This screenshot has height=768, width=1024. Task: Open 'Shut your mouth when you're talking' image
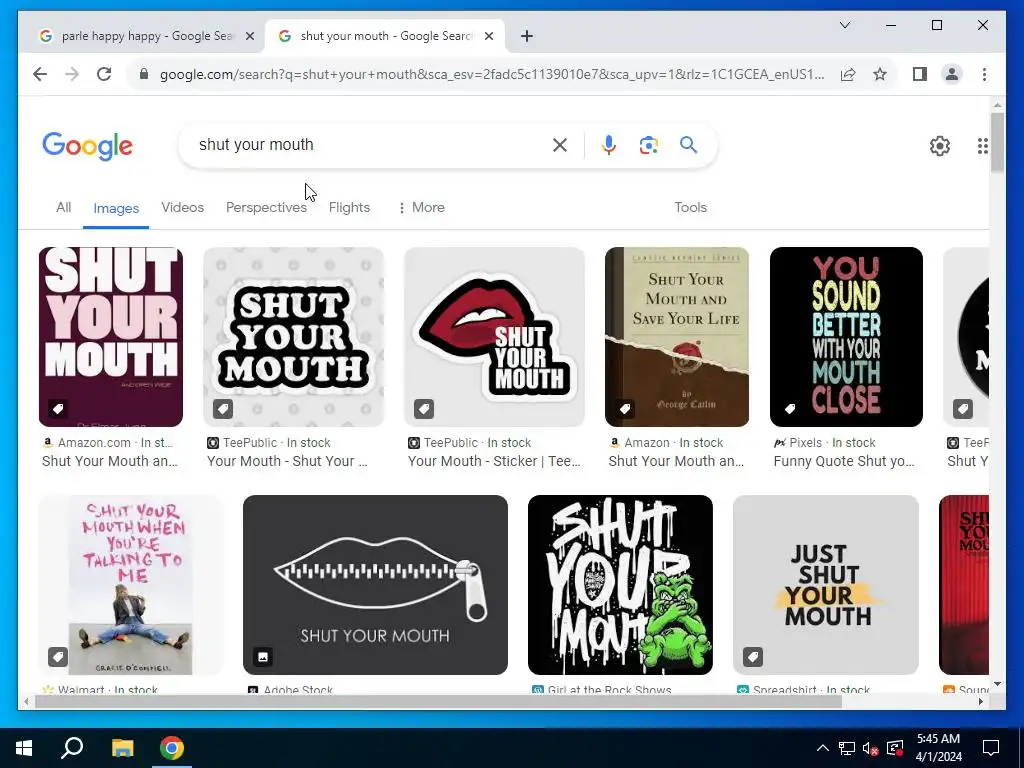pos(131,585)
